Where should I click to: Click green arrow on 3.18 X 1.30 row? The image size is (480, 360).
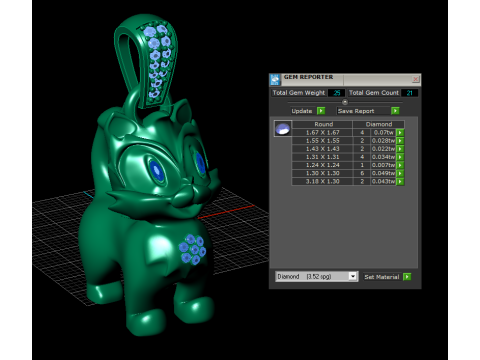400,181
